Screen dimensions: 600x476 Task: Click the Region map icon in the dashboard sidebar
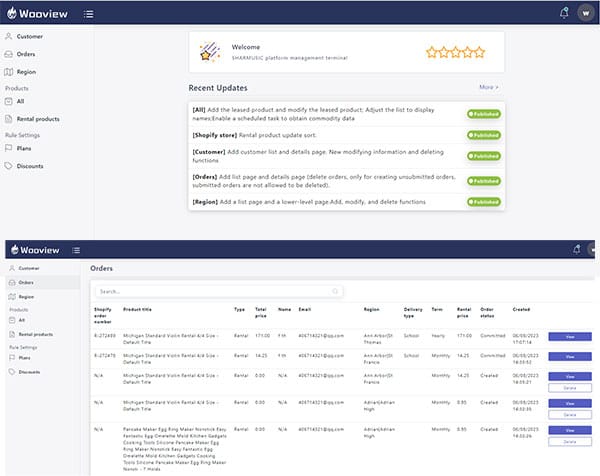(x=8, y=72)
